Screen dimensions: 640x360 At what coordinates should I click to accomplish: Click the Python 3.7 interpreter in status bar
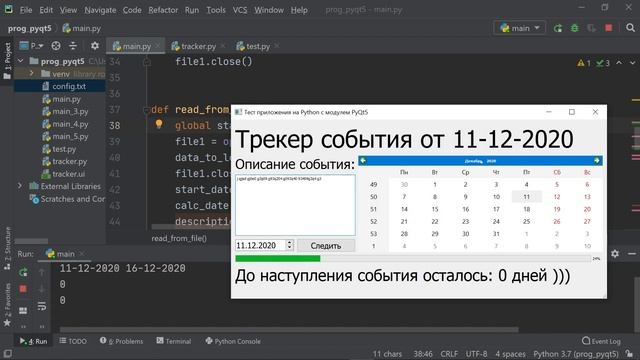576,354
